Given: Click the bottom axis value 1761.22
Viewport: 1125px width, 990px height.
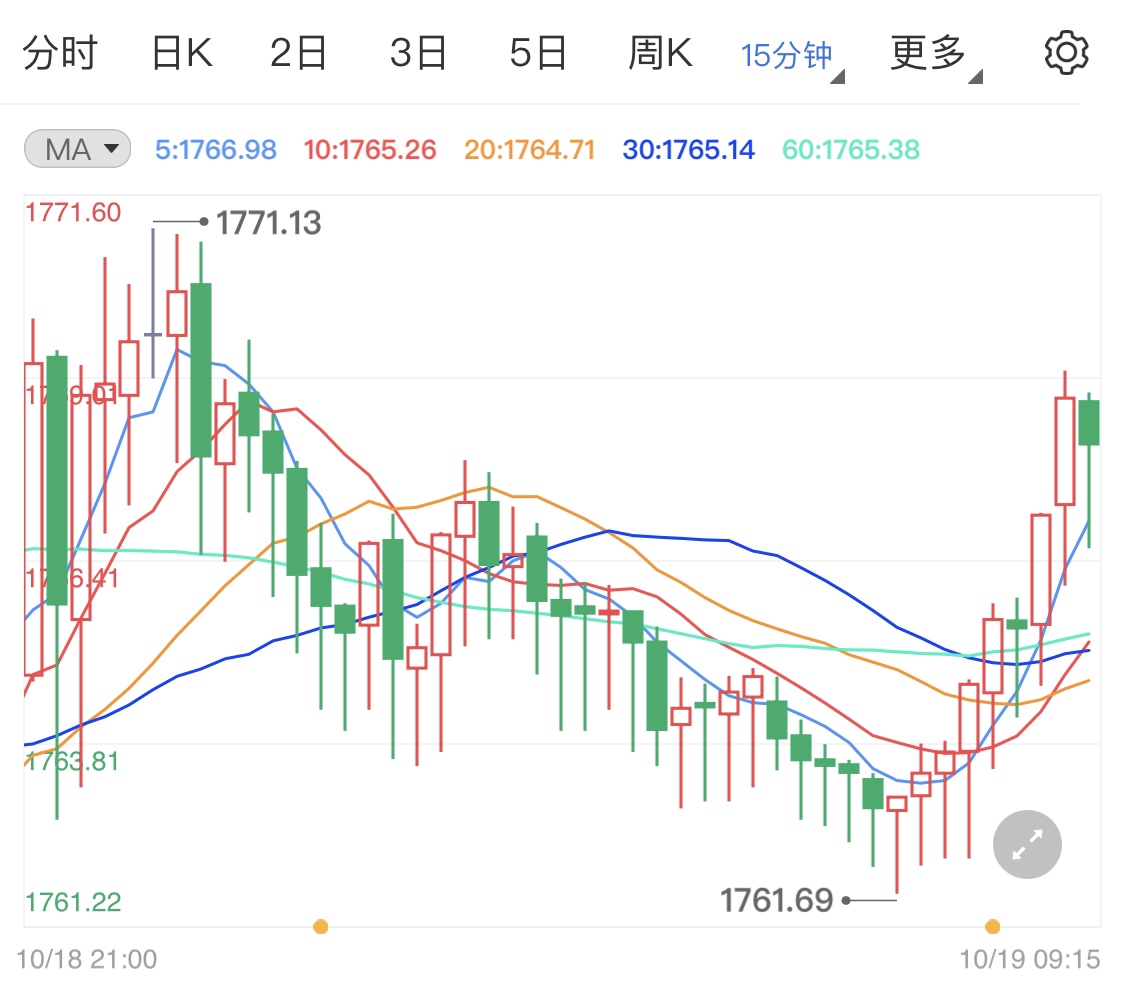Looking at the screenshot, I should [x=72, y=902].
